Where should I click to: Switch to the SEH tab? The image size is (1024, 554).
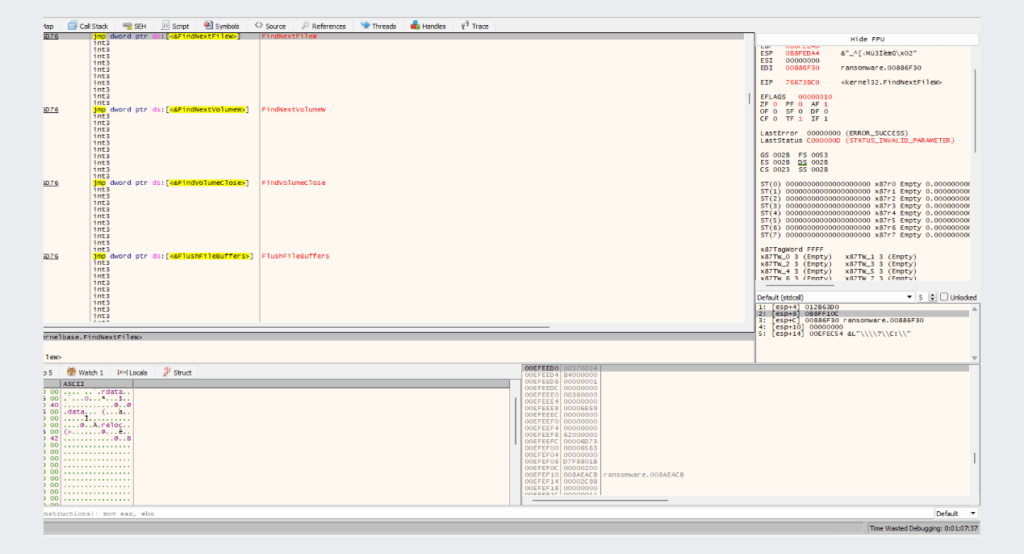(135, 26)
